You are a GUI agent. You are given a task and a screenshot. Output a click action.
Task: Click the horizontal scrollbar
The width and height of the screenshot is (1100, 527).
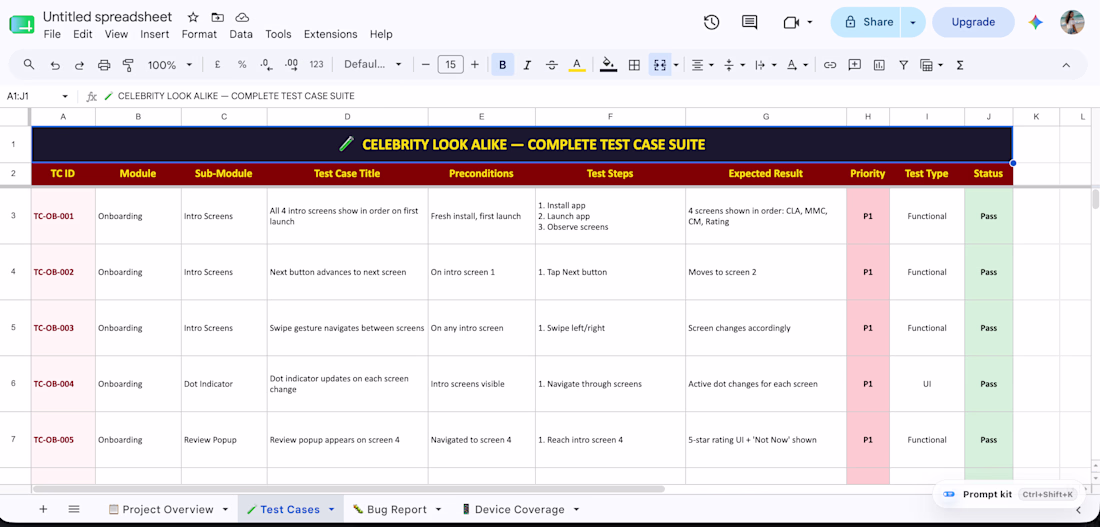tap(349, 488)
